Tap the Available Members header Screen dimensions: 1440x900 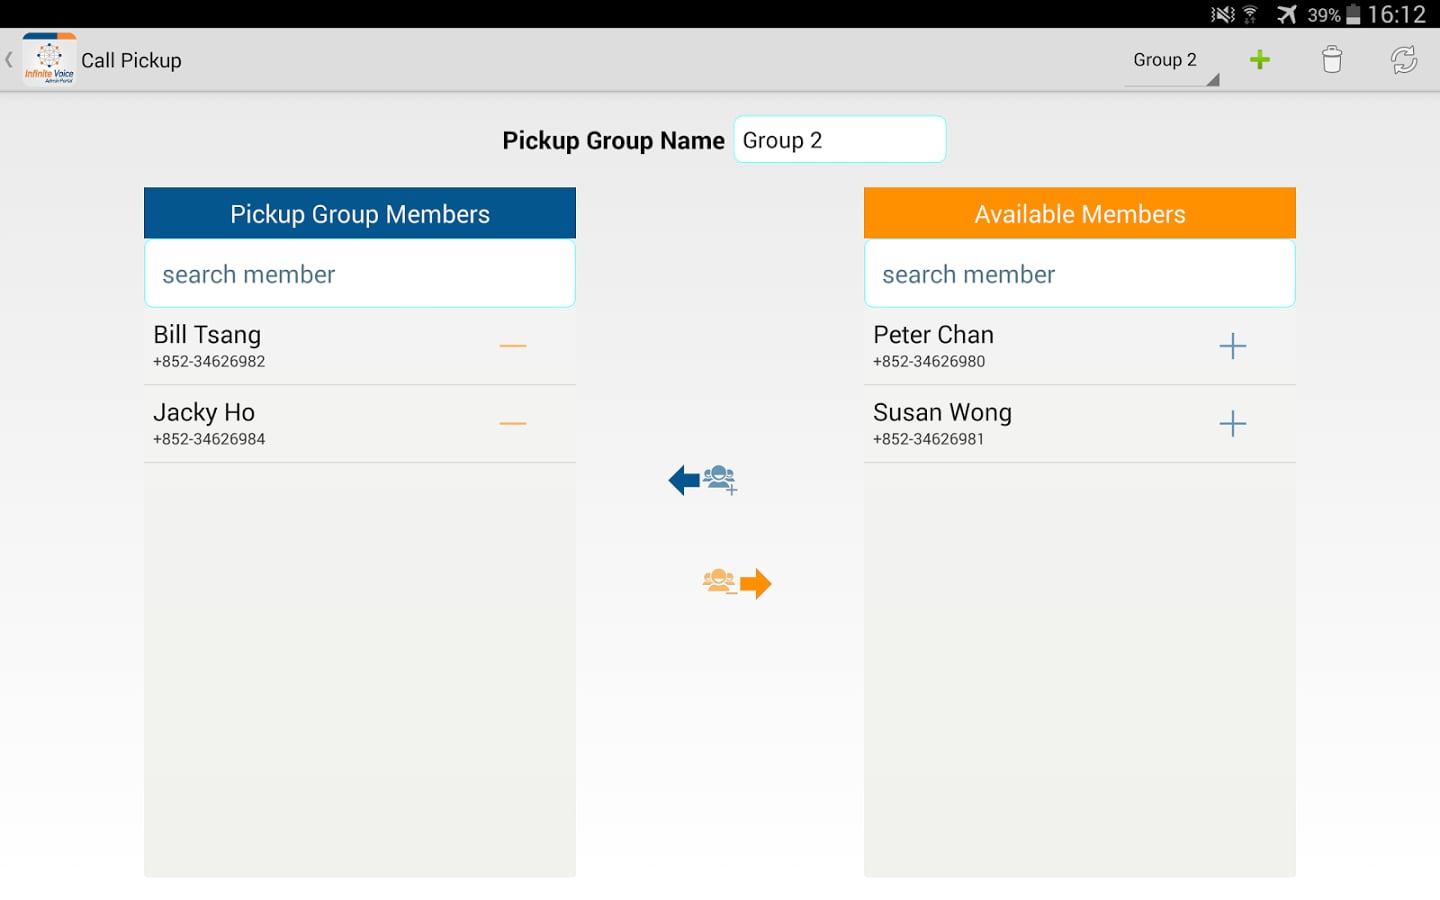(1080, 213)
